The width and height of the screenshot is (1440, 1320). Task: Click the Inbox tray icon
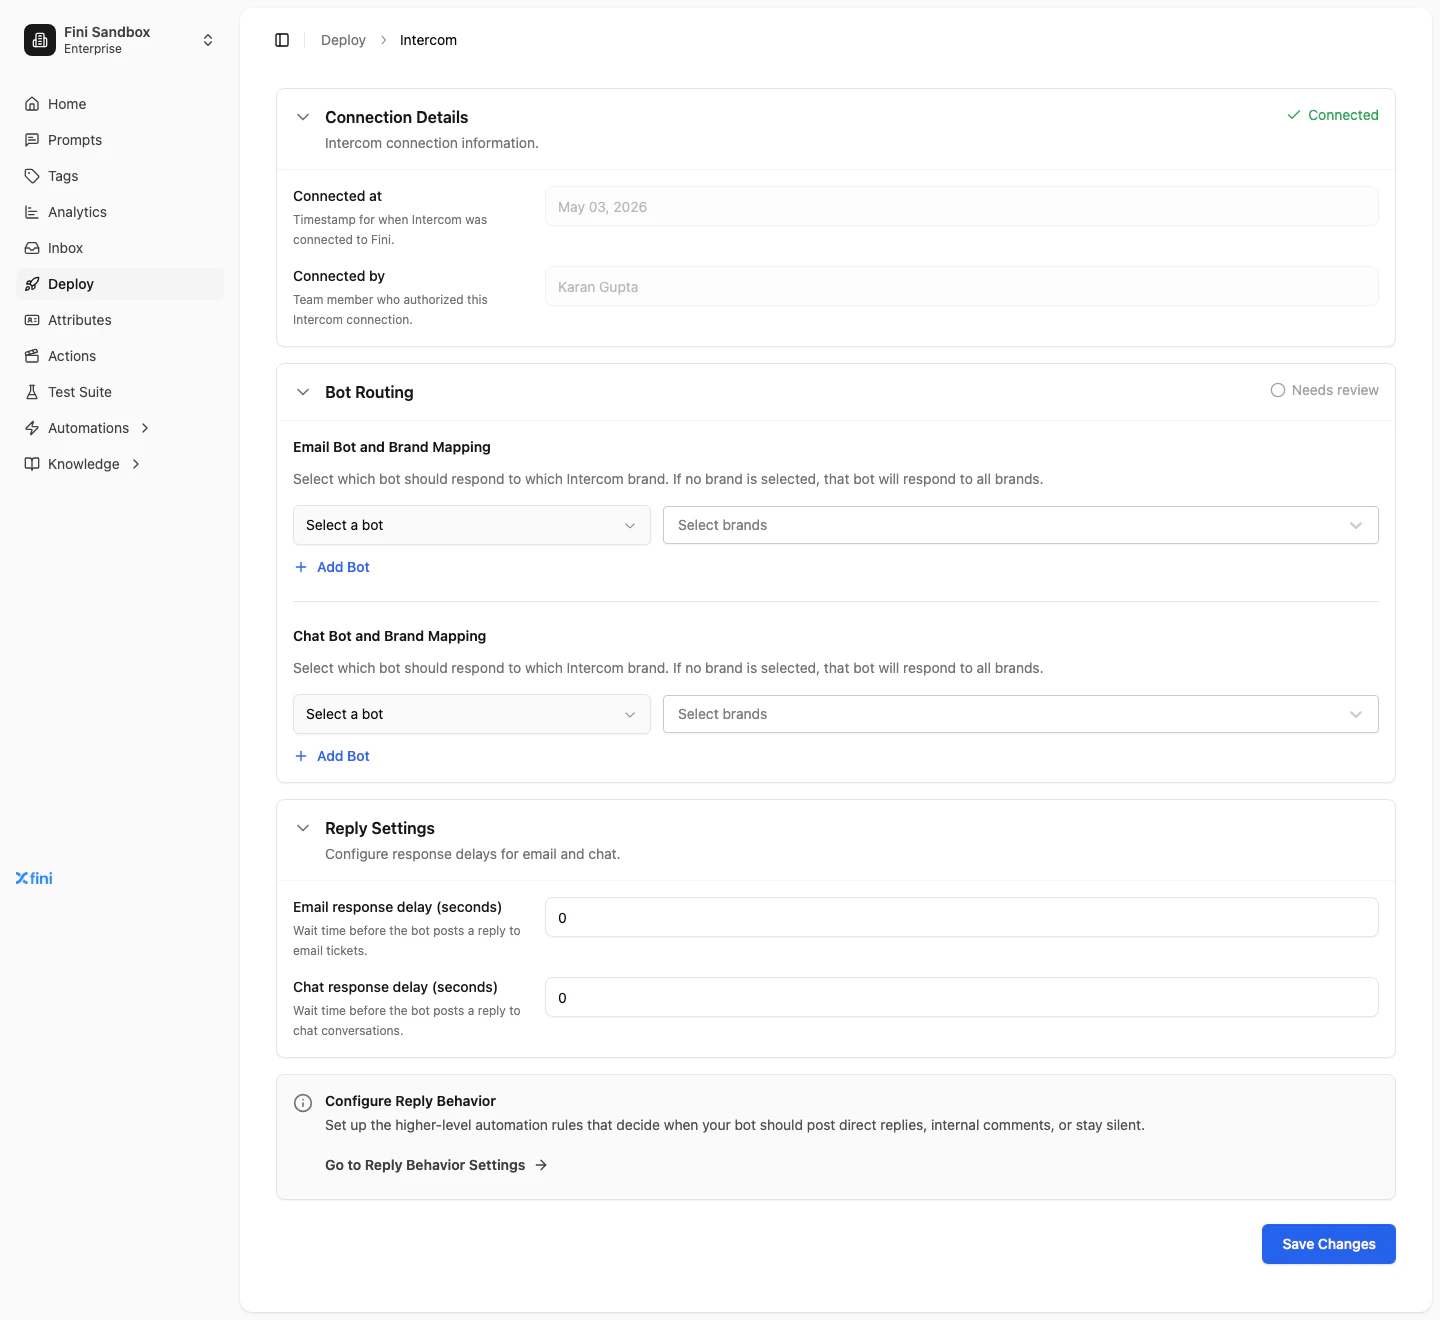point(32,248)
